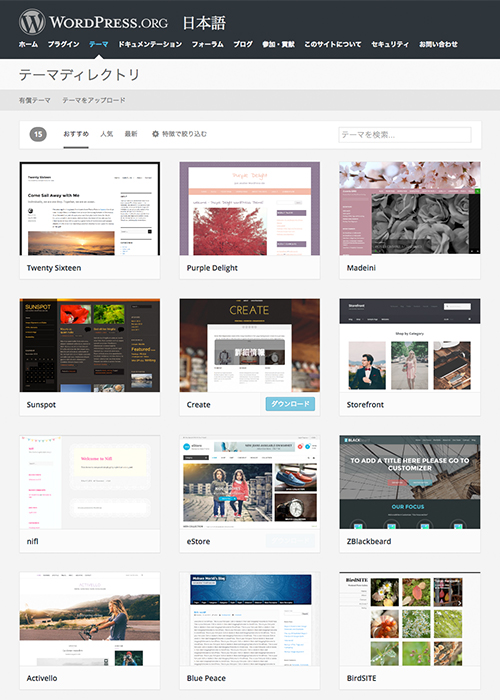500x700 pixels.
Task: Switch to the 人気 tab
Action: [107, 134]
